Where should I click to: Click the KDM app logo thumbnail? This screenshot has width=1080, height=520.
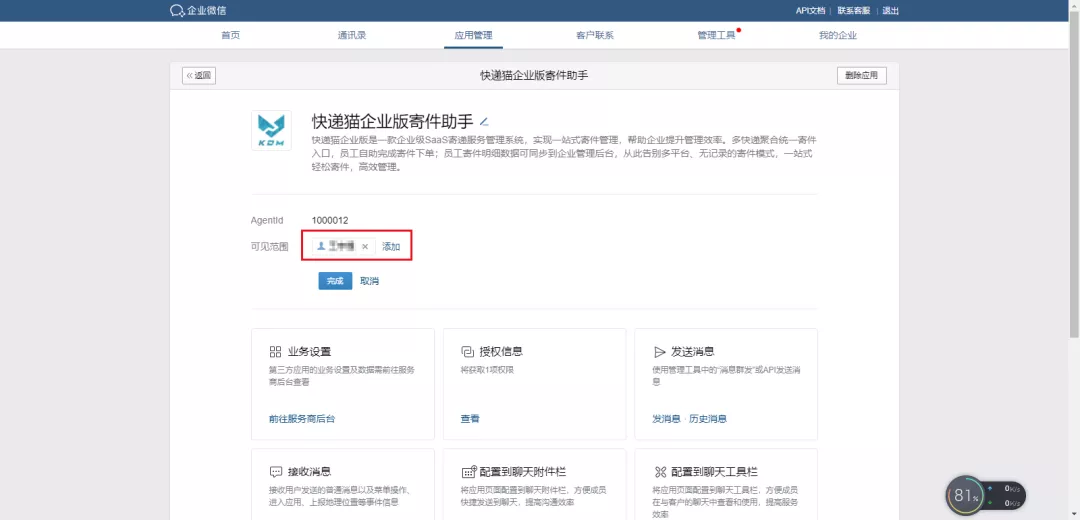(x=271, y=130)
